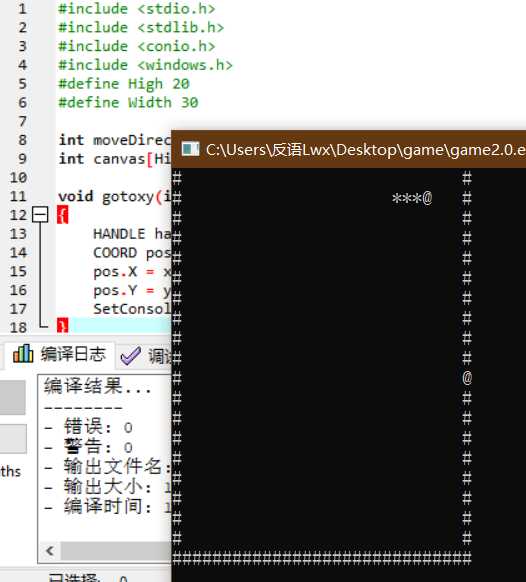Click the '输出大小' log entry

click(x=108, y=487)
